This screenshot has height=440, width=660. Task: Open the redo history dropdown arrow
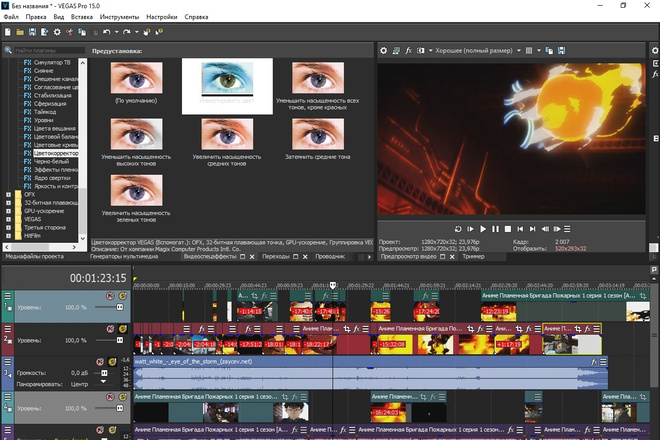pos(136,32)
